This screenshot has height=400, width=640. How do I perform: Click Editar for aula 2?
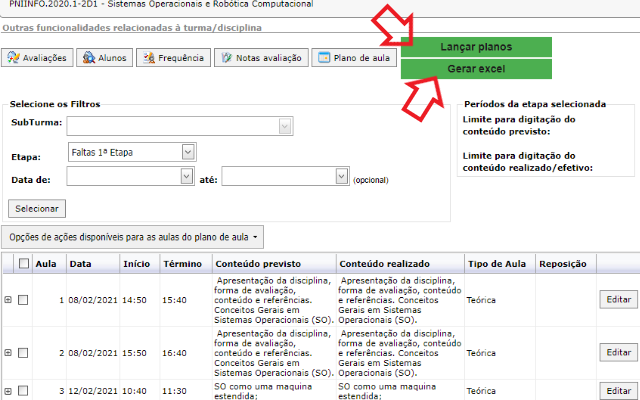[x=618, y=352]
